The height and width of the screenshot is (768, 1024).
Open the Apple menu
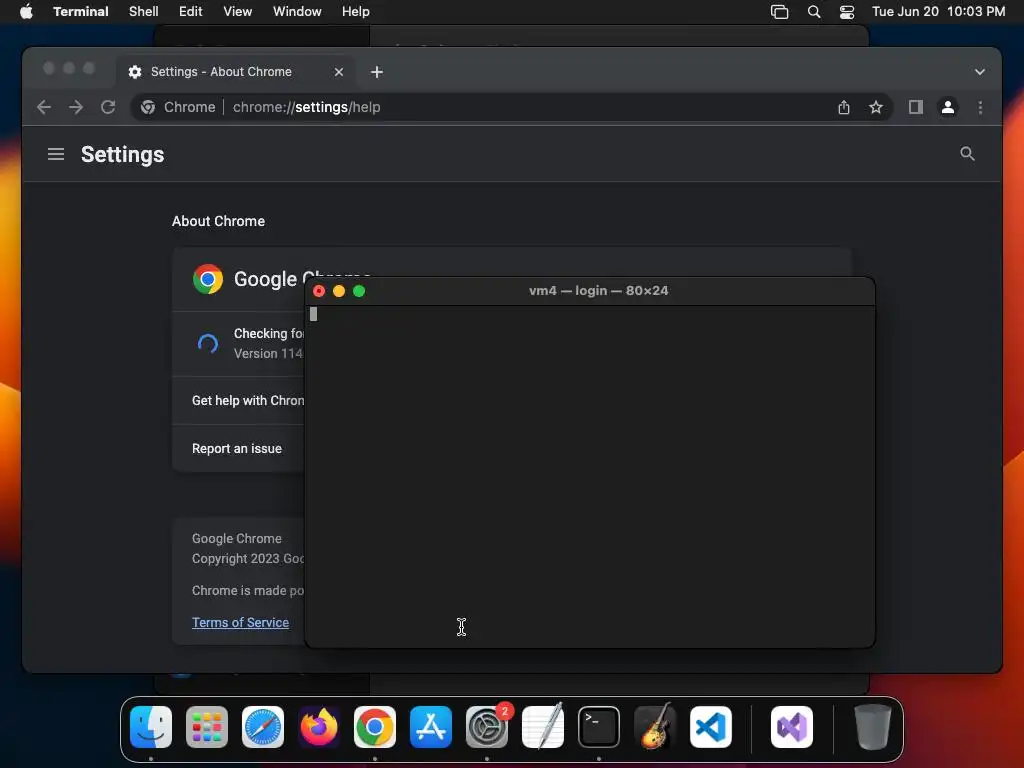[x=26, y=12]
